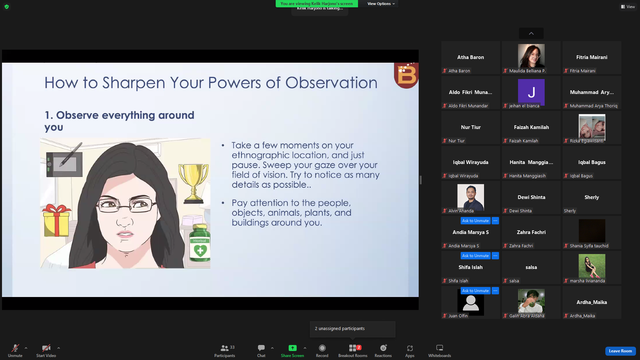Click muted mic icon on Nur Tiur tile
Viewport: 640px width, 360px height.
[445, 141]
